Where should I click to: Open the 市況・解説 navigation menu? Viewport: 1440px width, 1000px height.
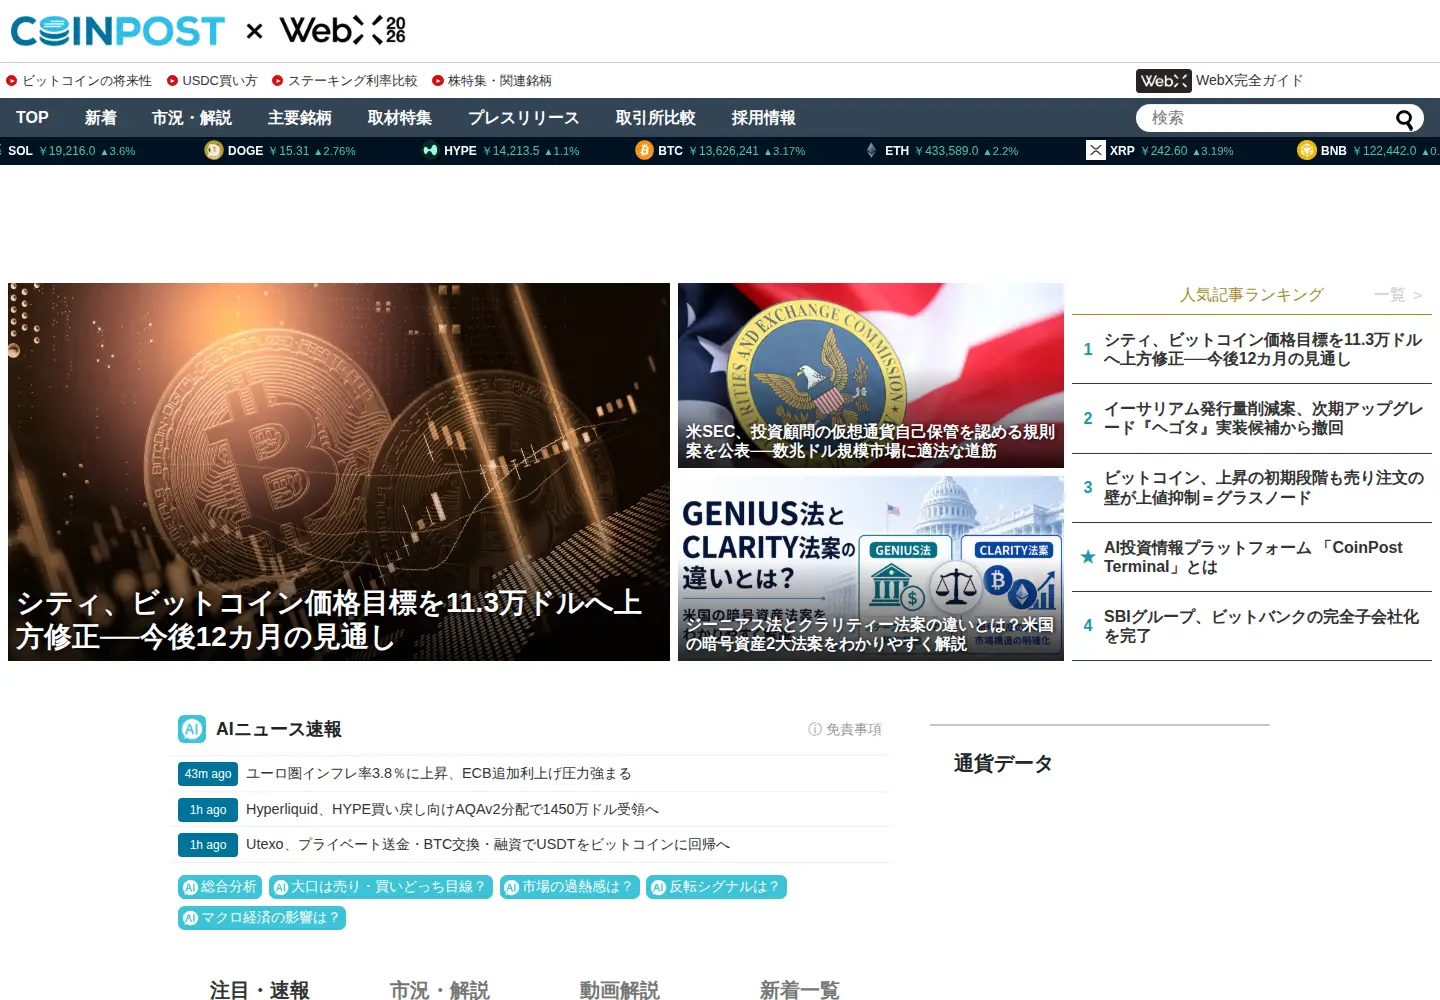[192, 118]
